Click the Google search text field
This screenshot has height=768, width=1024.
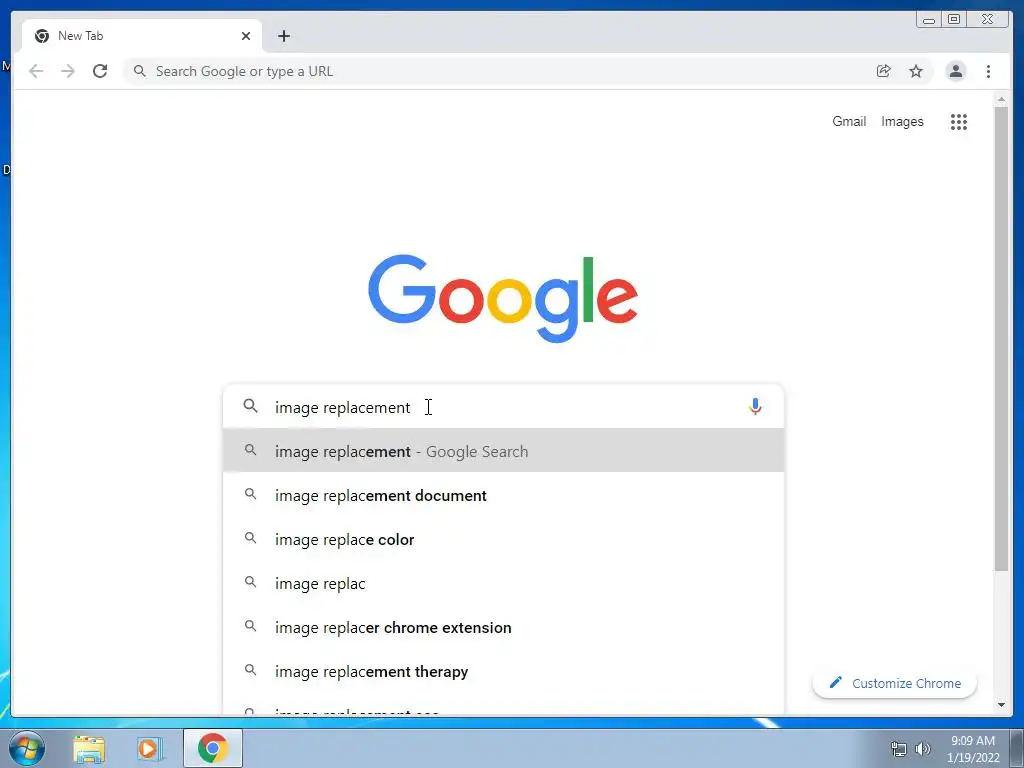click(503, 407)
